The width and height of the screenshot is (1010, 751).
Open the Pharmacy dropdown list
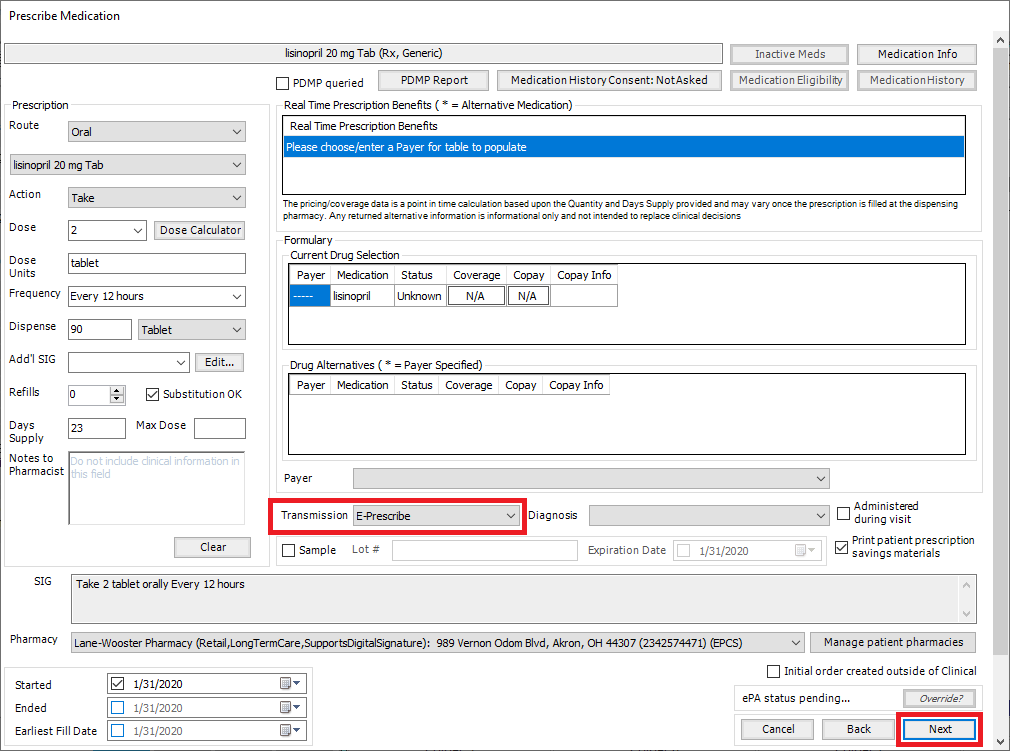(437, 642)
